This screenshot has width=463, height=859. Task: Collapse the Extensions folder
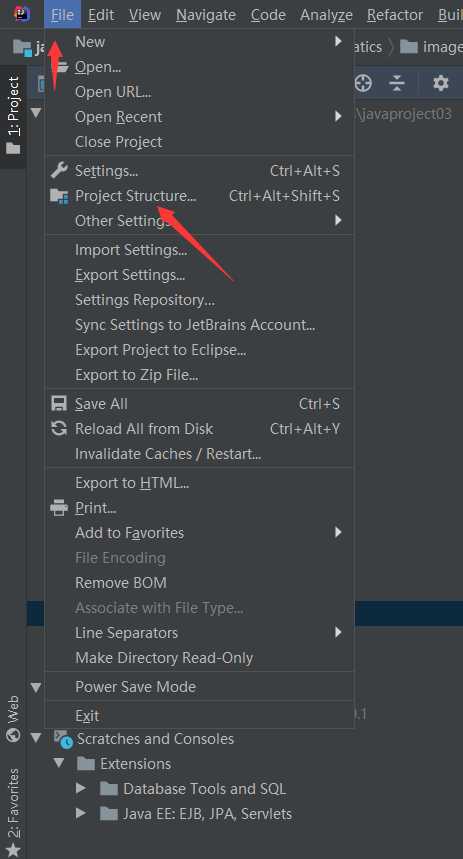[x=59, y=763]
